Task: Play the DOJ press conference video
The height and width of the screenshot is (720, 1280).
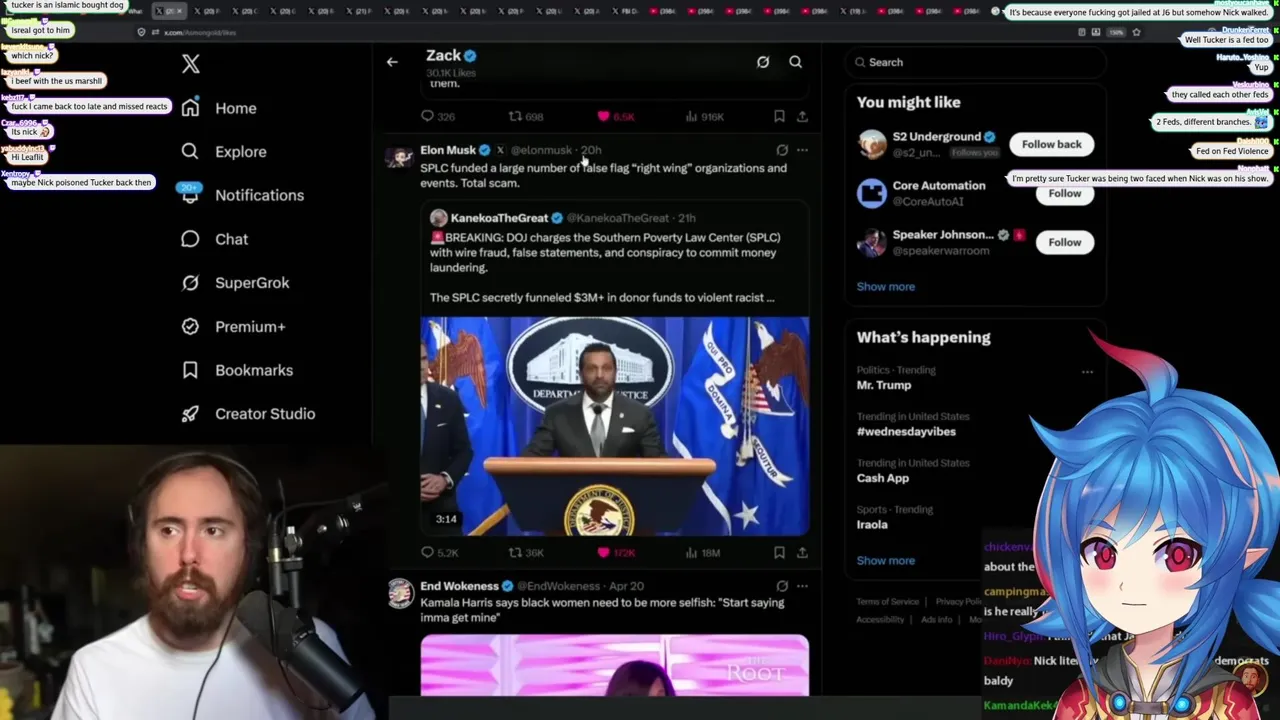Action: 615,427
